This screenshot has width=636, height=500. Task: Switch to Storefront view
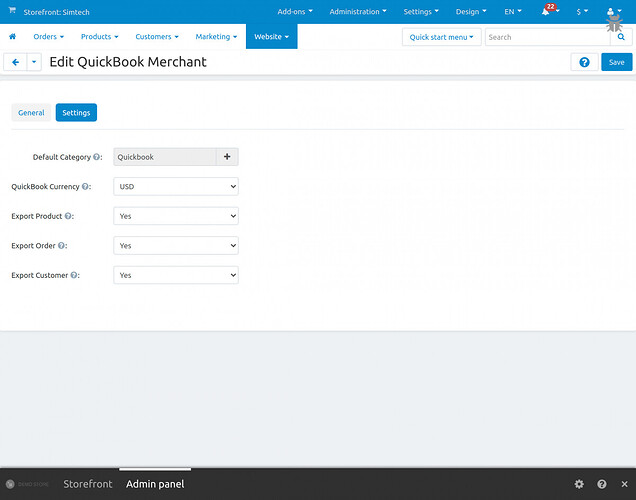pyautogui.click(x=88, y=484)
